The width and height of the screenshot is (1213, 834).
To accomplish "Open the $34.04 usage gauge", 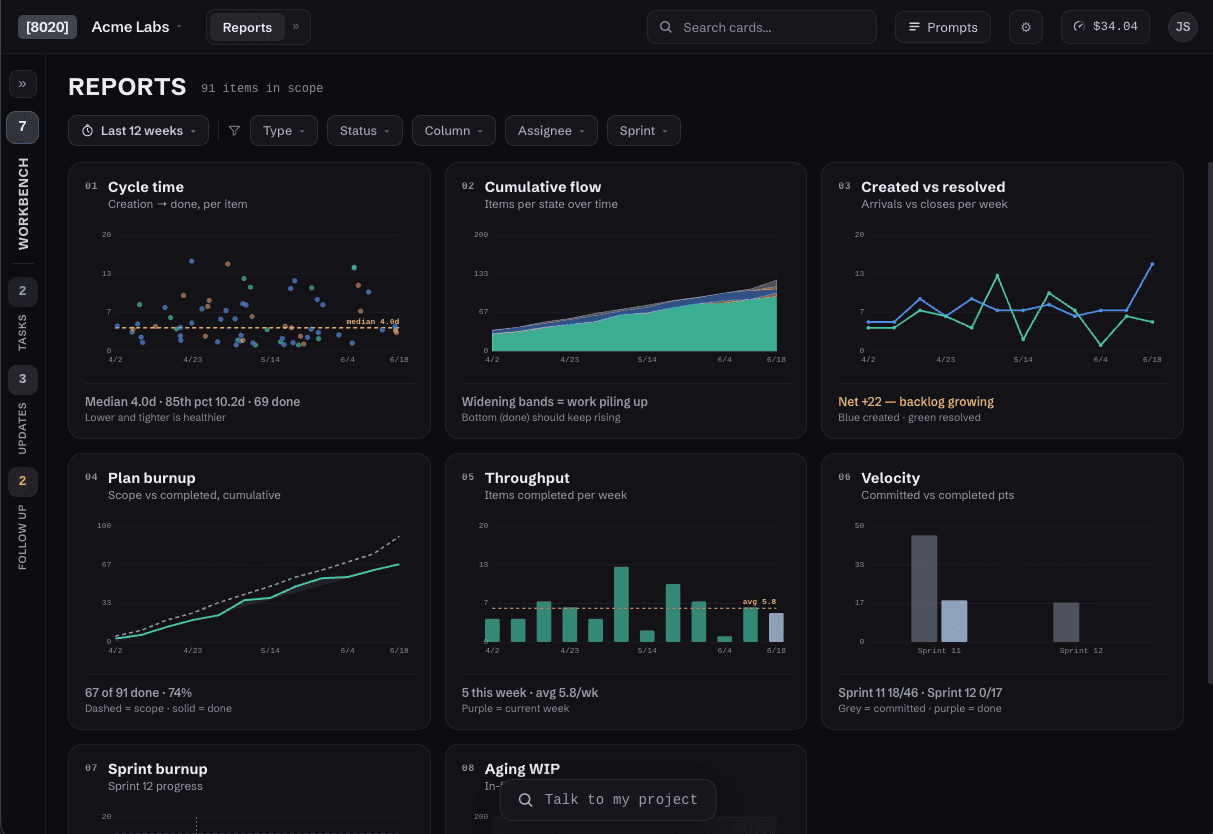I will [1105, 27].
